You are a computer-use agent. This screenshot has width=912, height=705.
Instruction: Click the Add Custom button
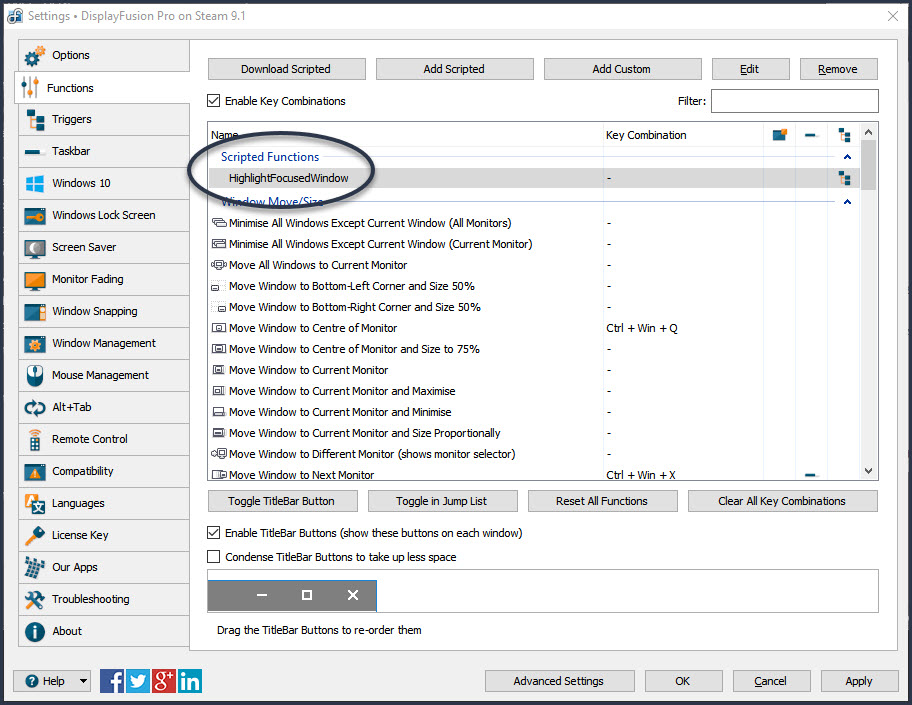tap(622, 69)
